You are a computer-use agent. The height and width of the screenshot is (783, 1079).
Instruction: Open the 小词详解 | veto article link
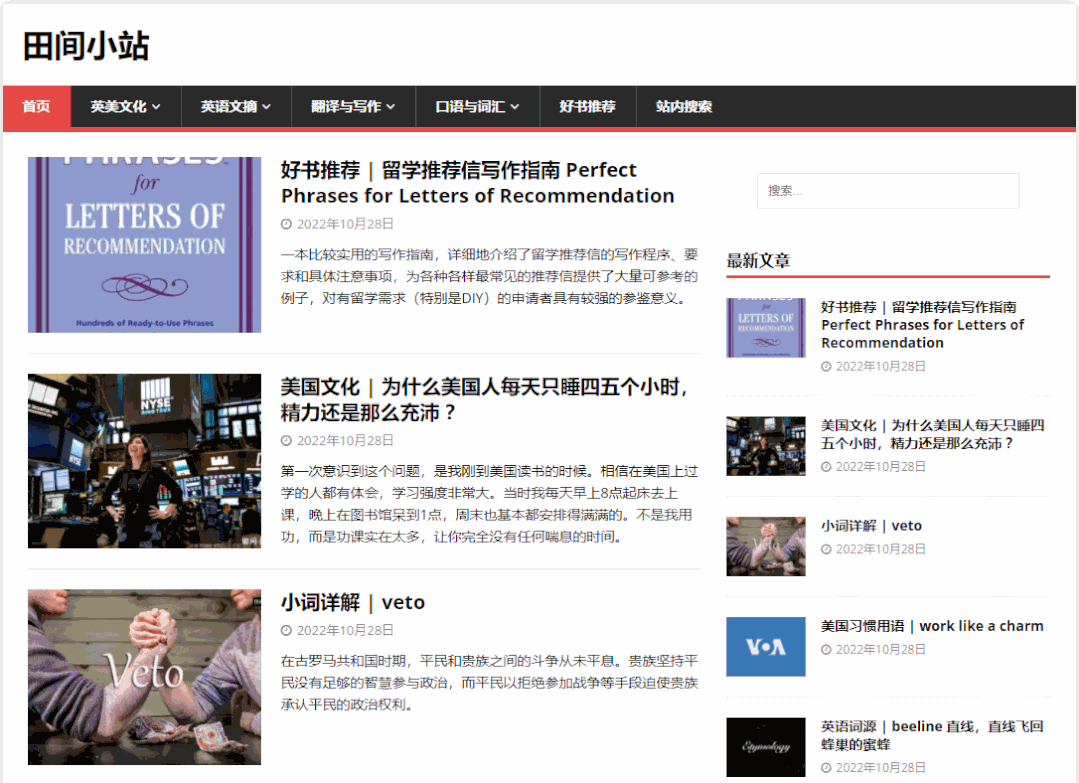pos(352,602)
